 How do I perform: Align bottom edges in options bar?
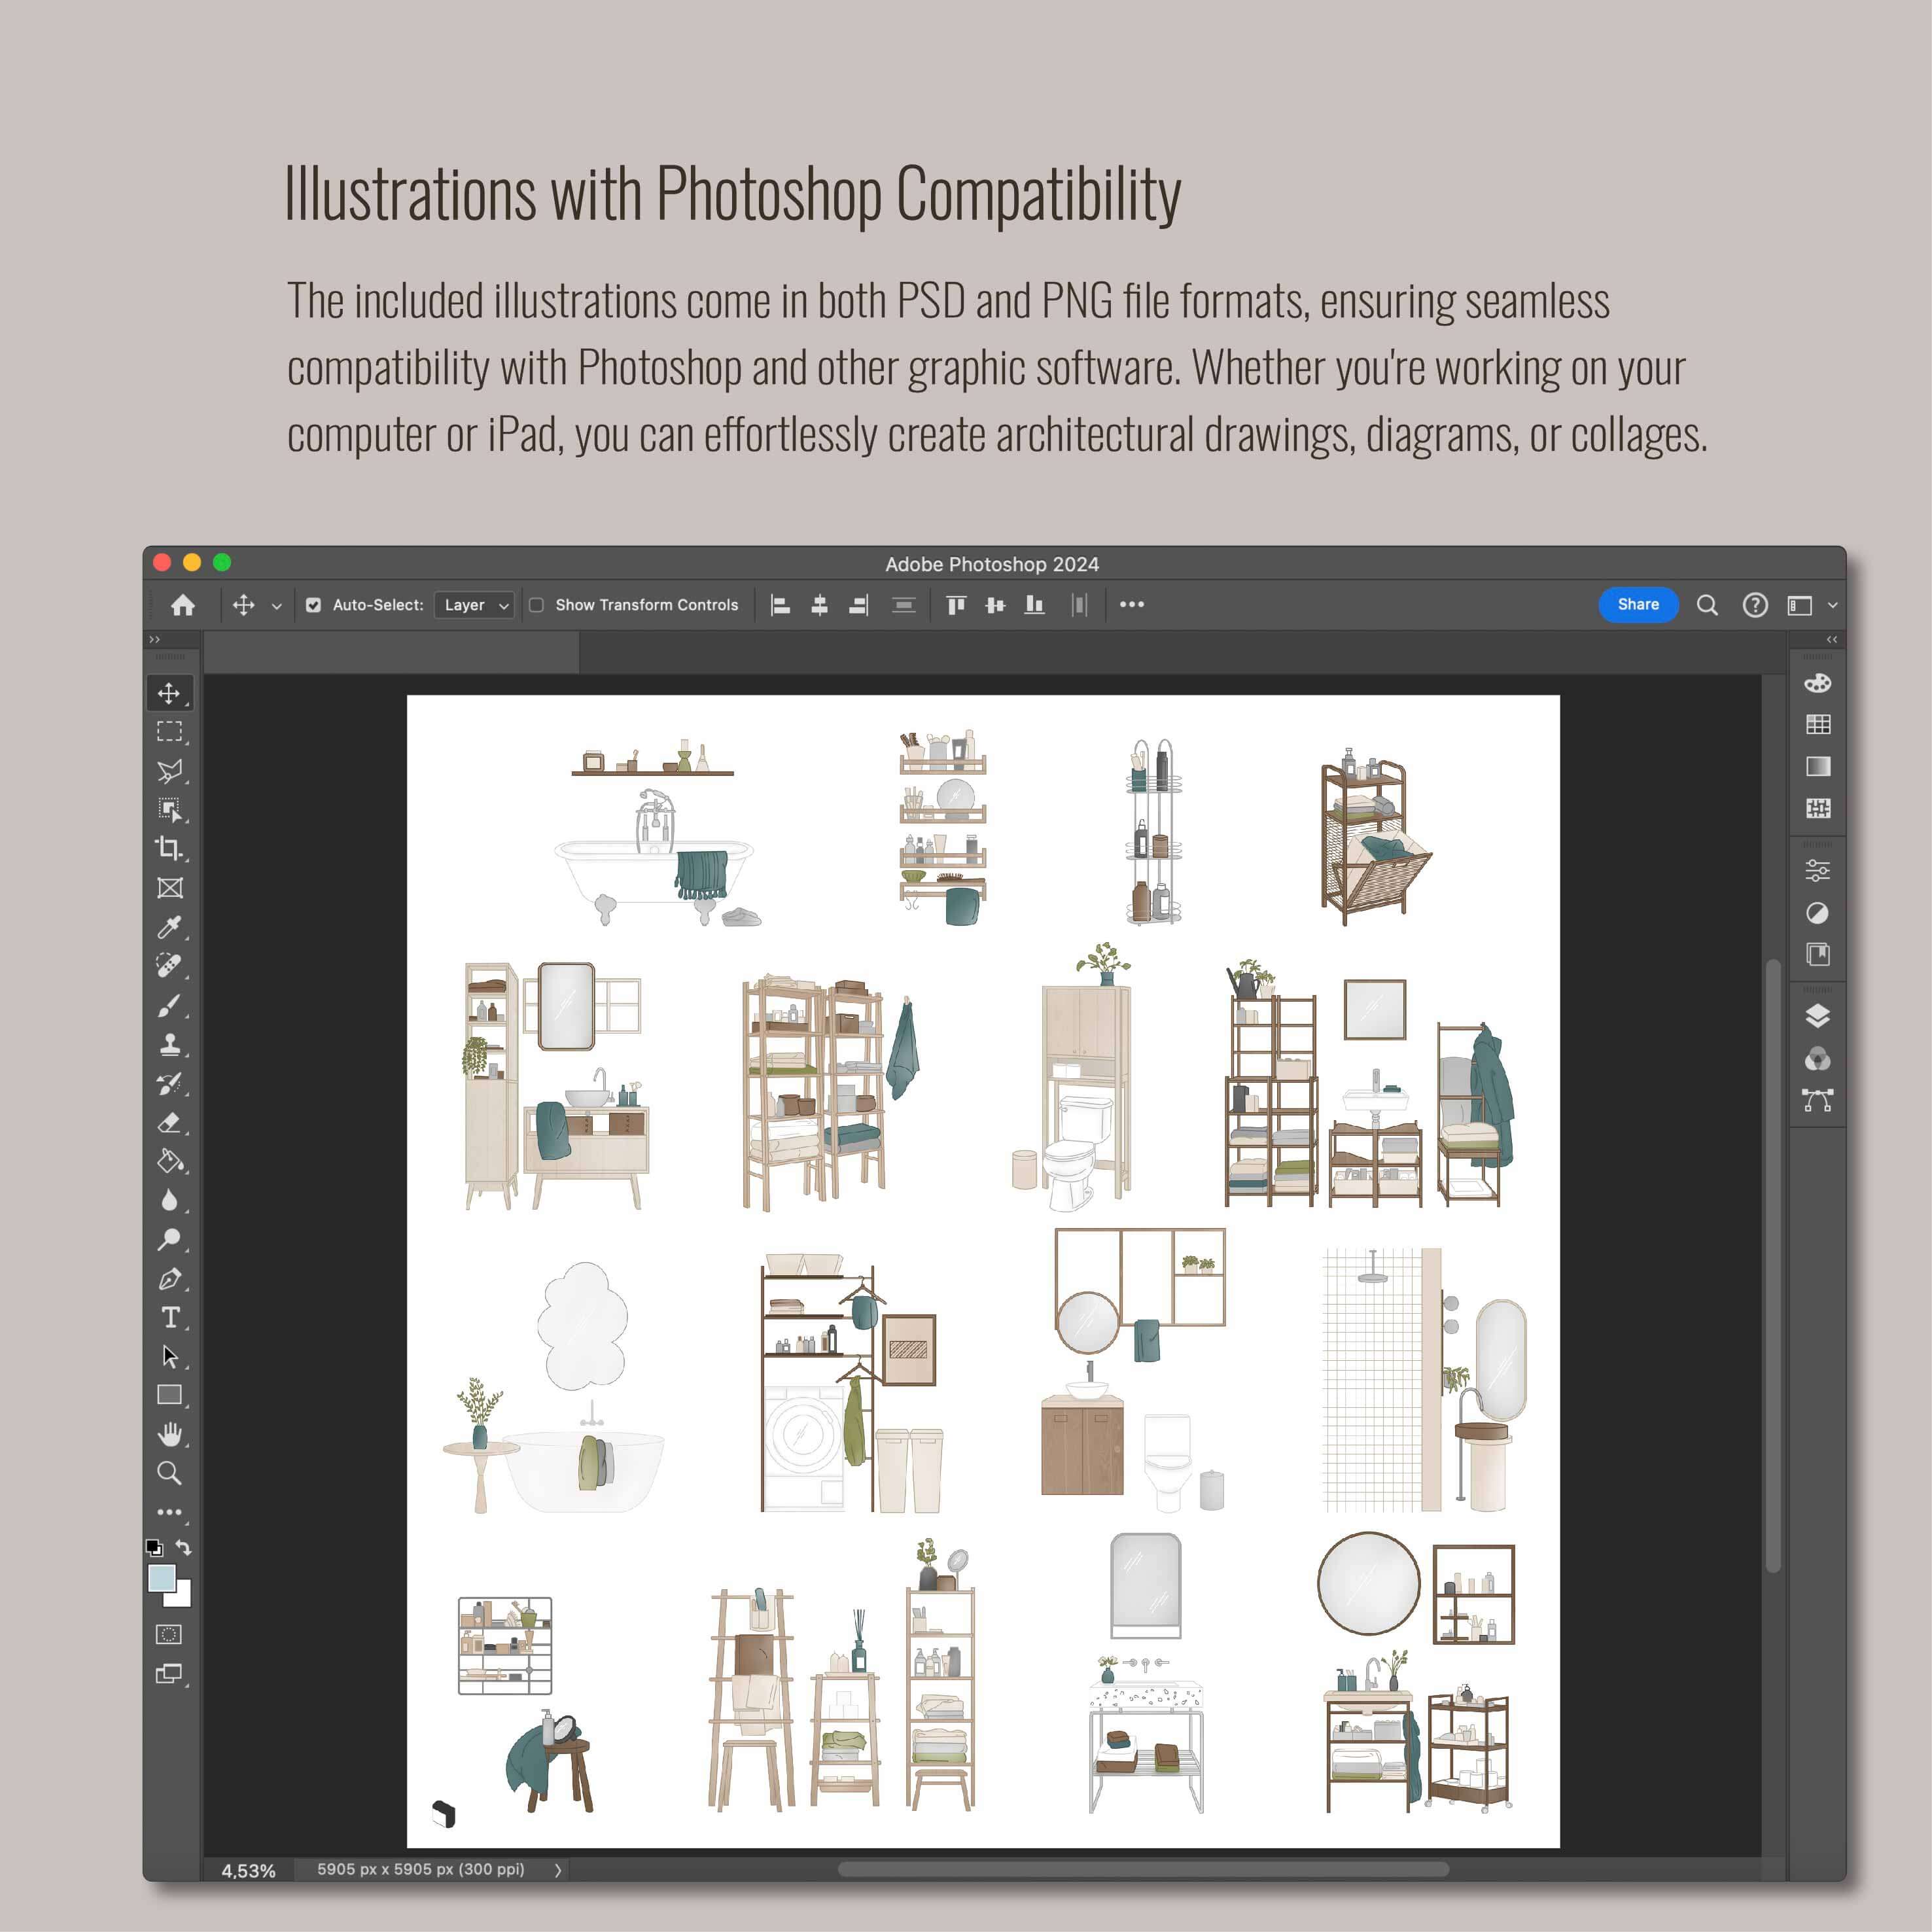click(x=1034, y=605)
